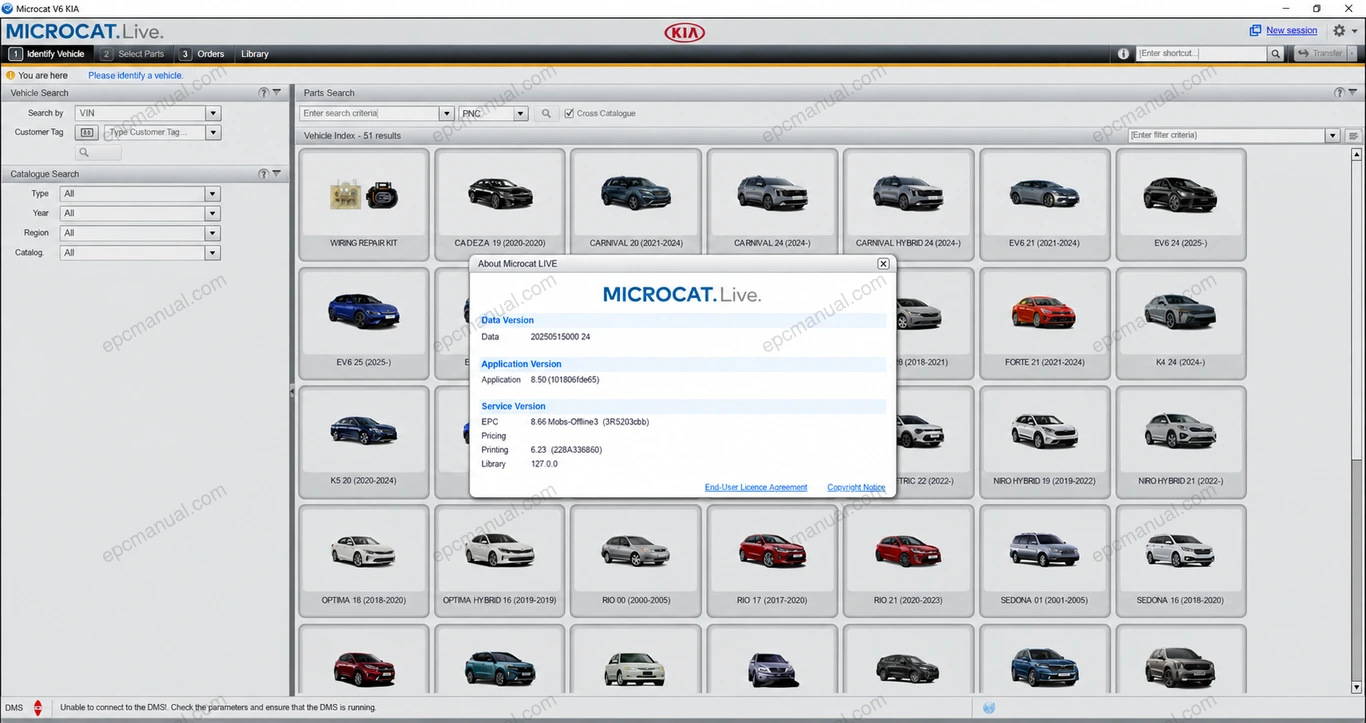This screenshot has width=1366, height=723.
Task: Collapse the Vehicle Search panel
Action: 277,93
